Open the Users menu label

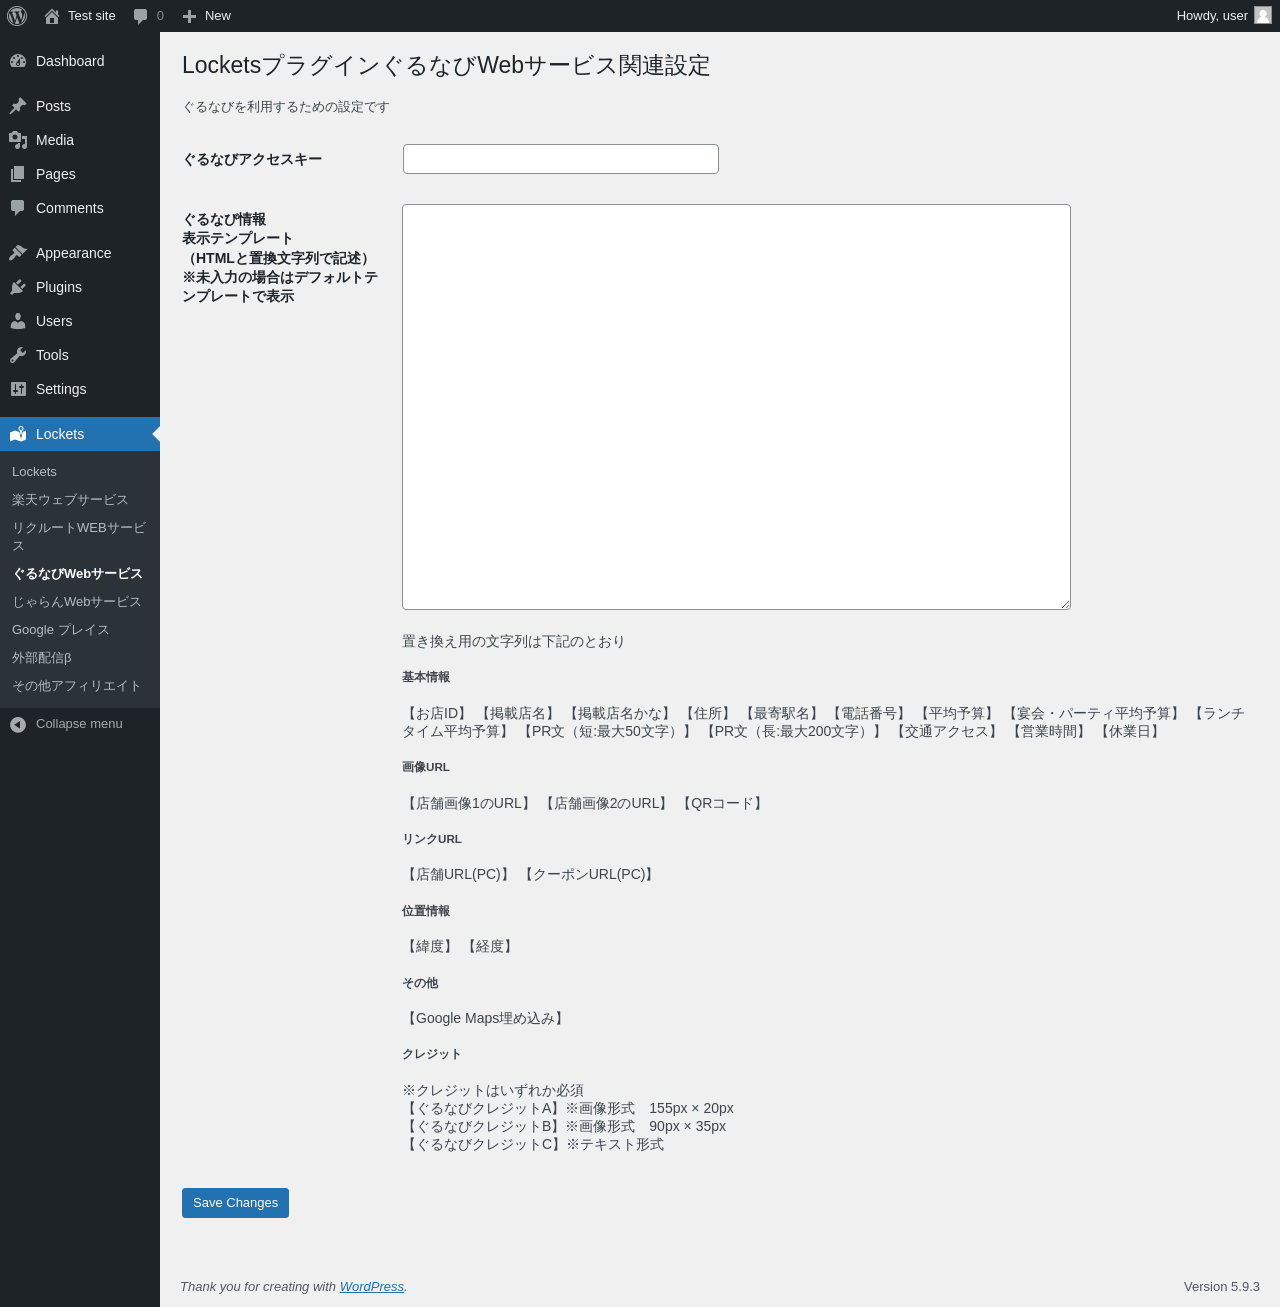pyautogui.click(x=54, y=321)
